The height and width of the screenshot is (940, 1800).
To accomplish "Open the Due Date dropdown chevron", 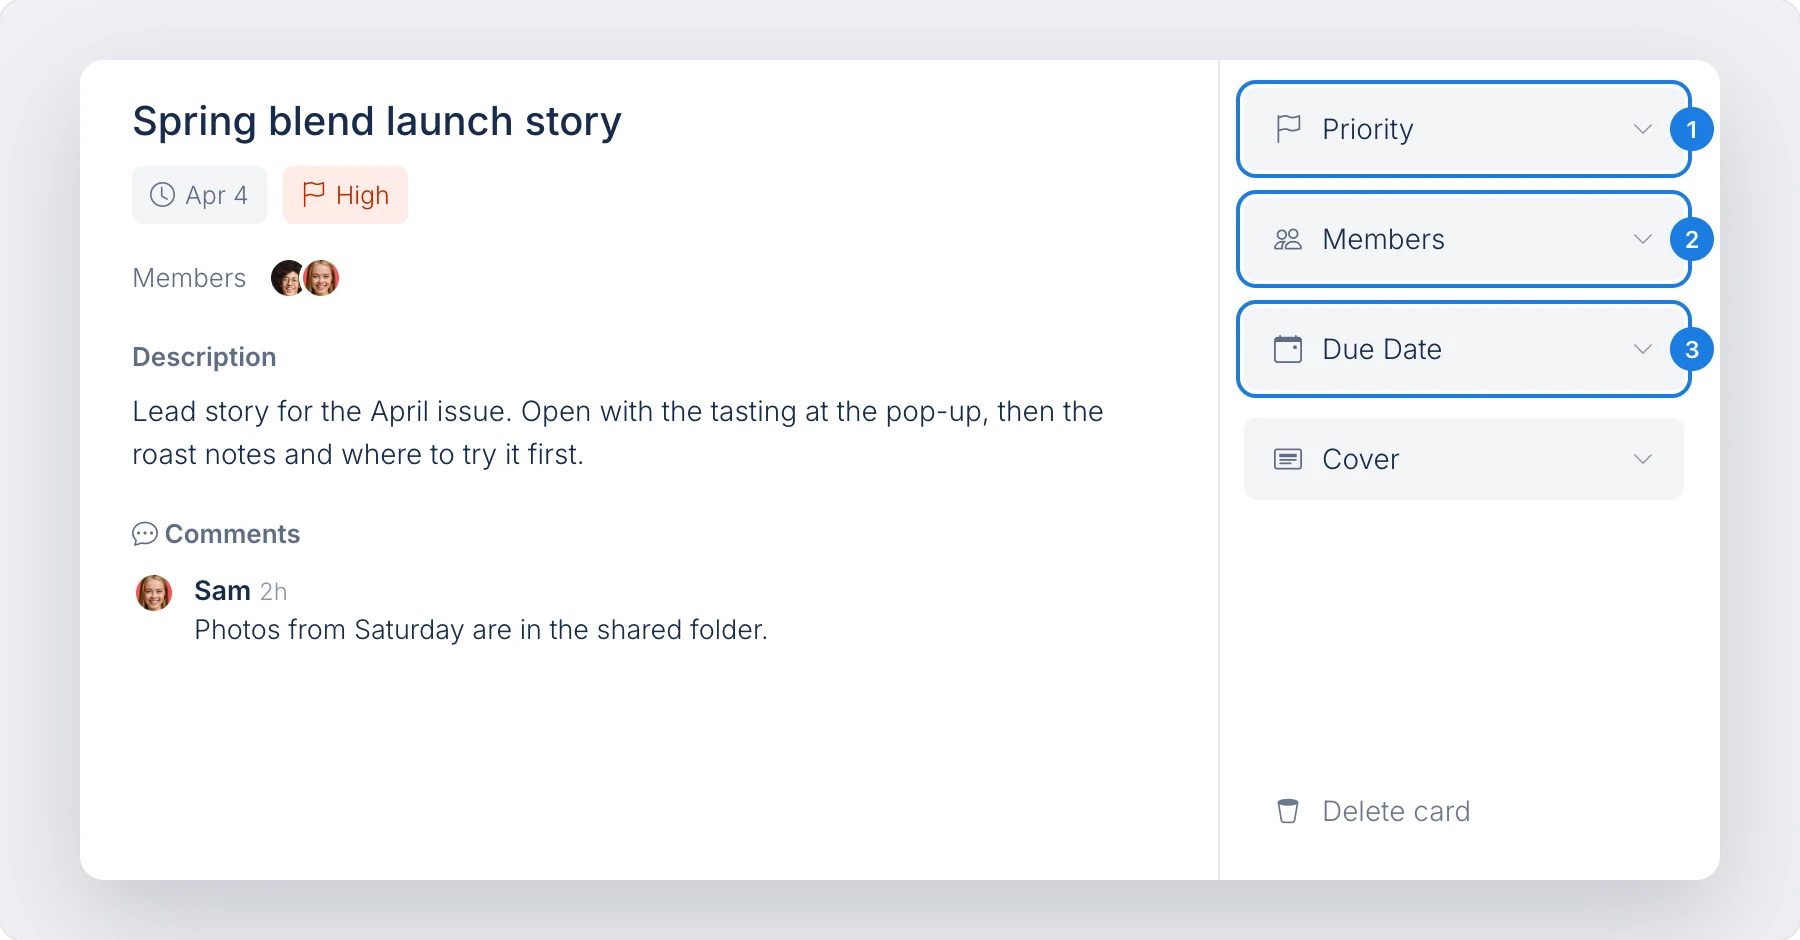I will click(1642, 349).
